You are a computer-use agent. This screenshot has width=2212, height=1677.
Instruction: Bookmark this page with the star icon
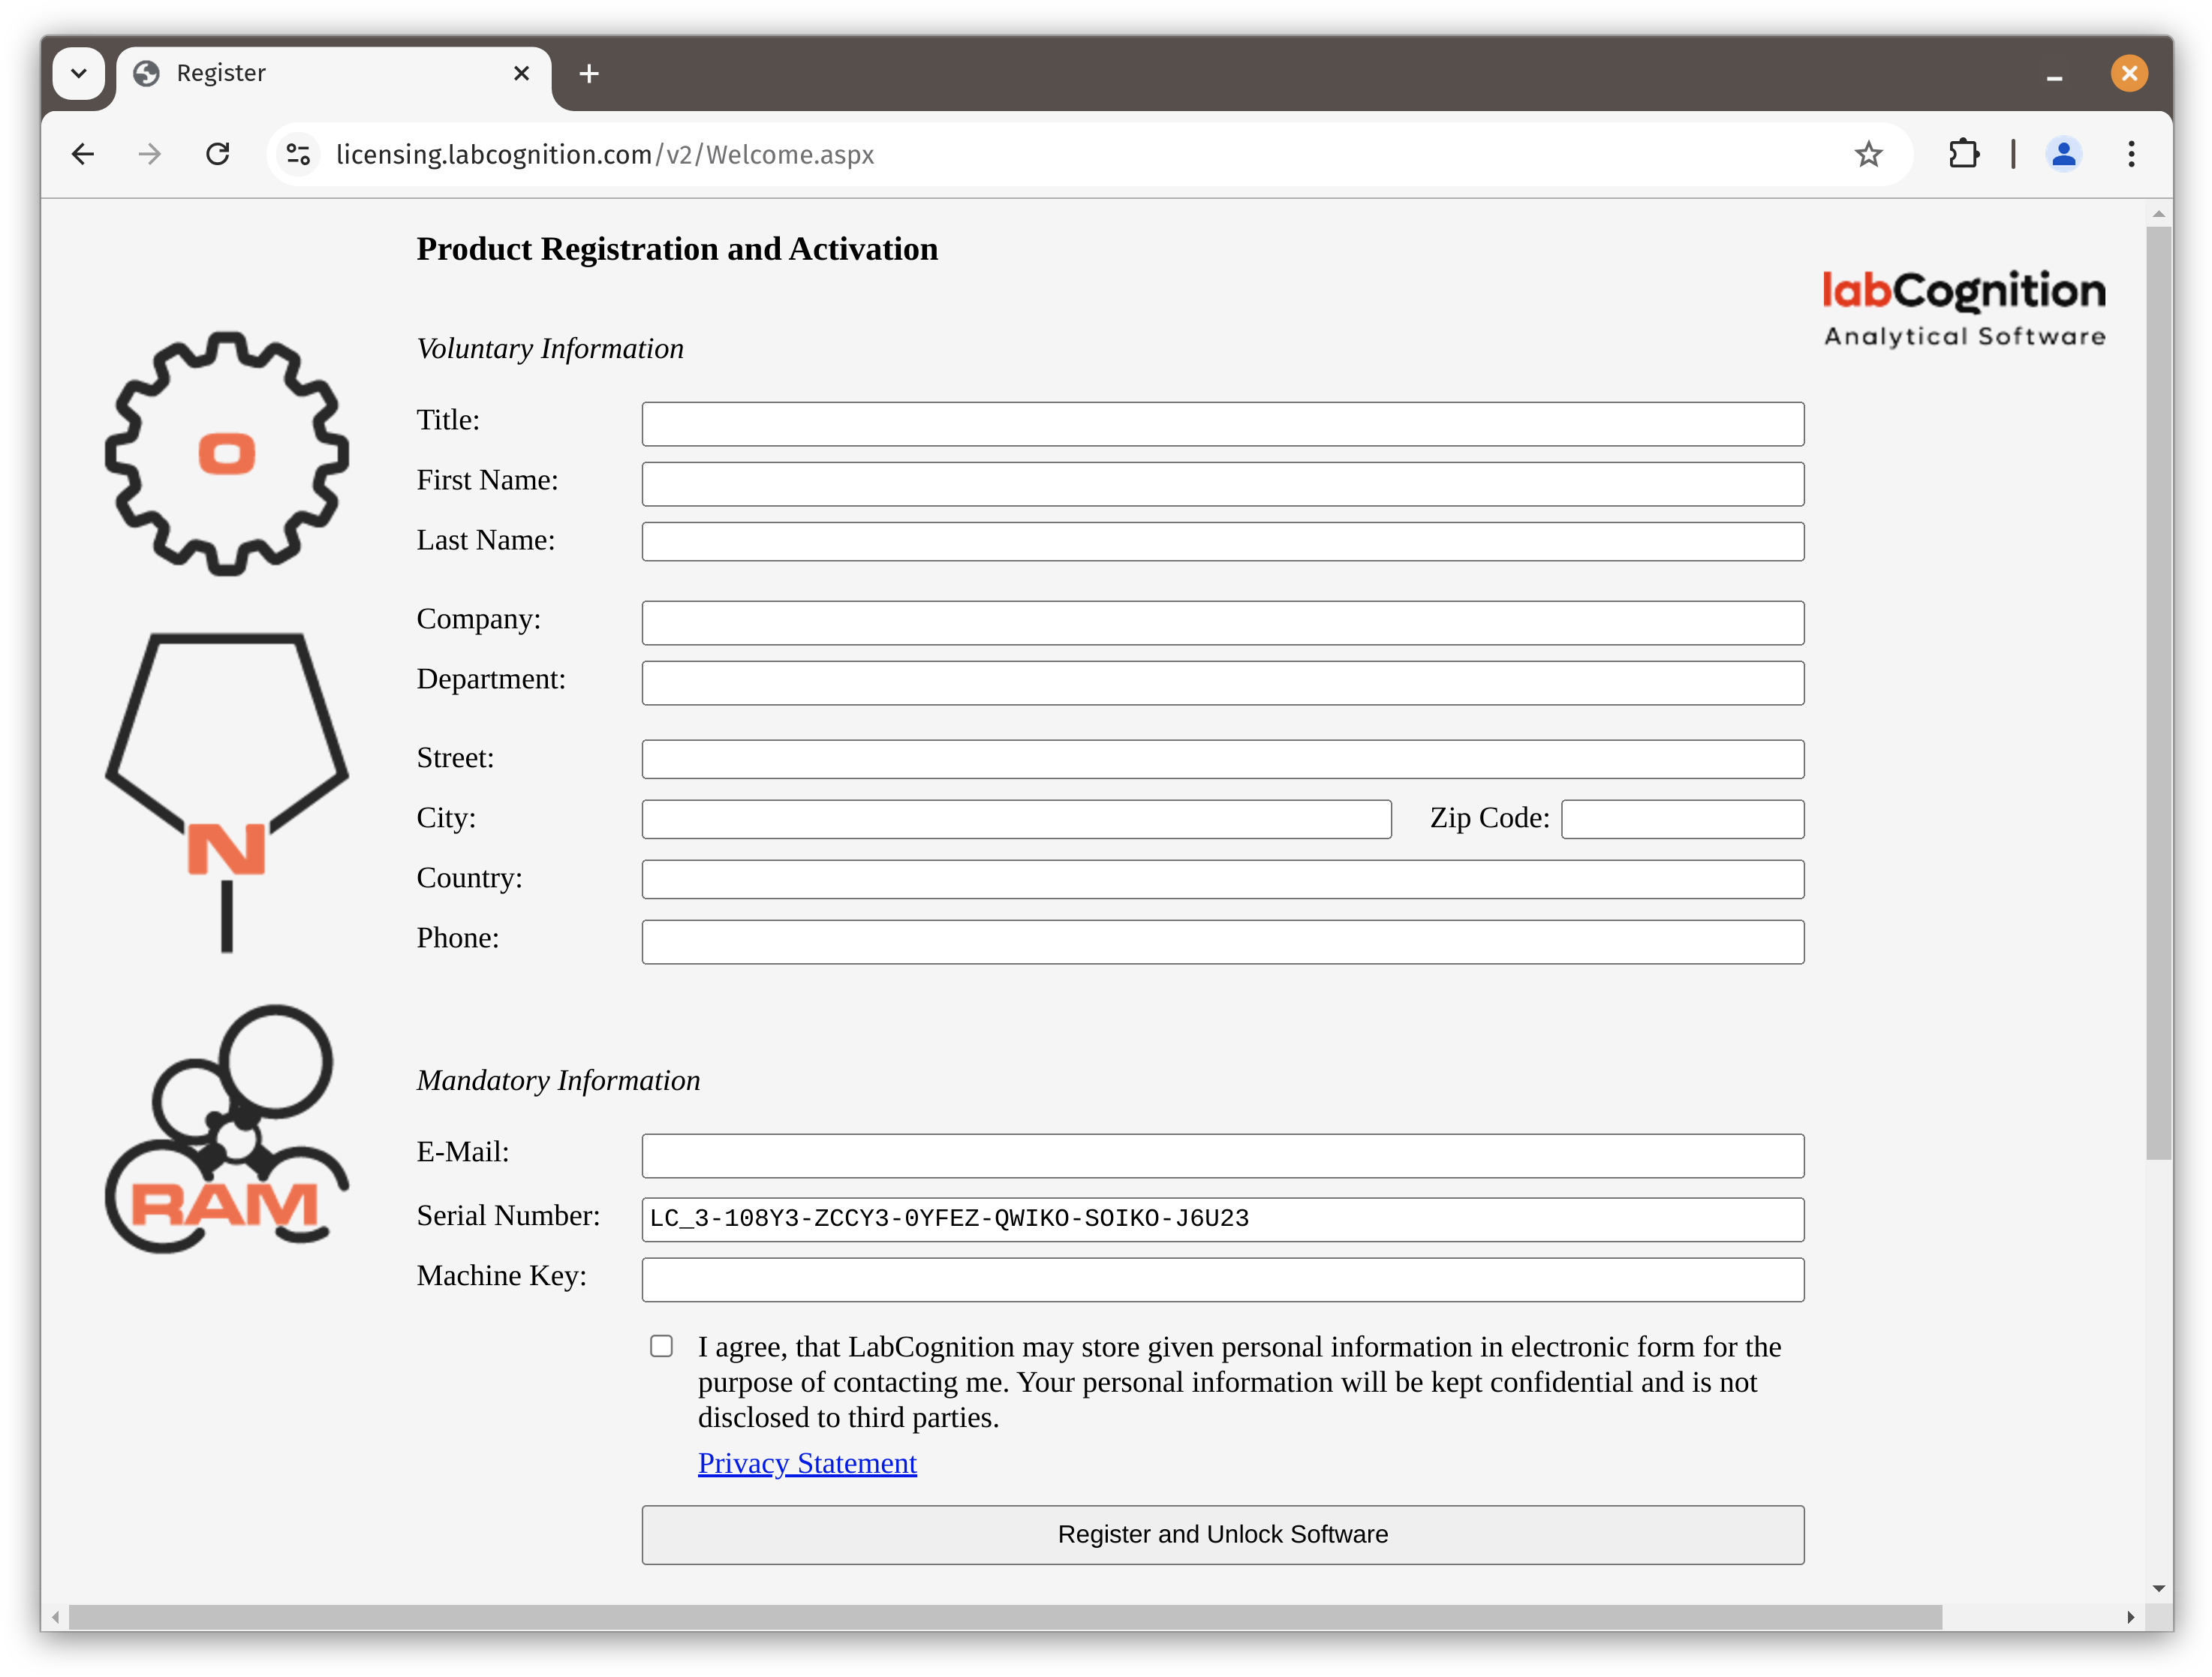tap(1868, 154)
